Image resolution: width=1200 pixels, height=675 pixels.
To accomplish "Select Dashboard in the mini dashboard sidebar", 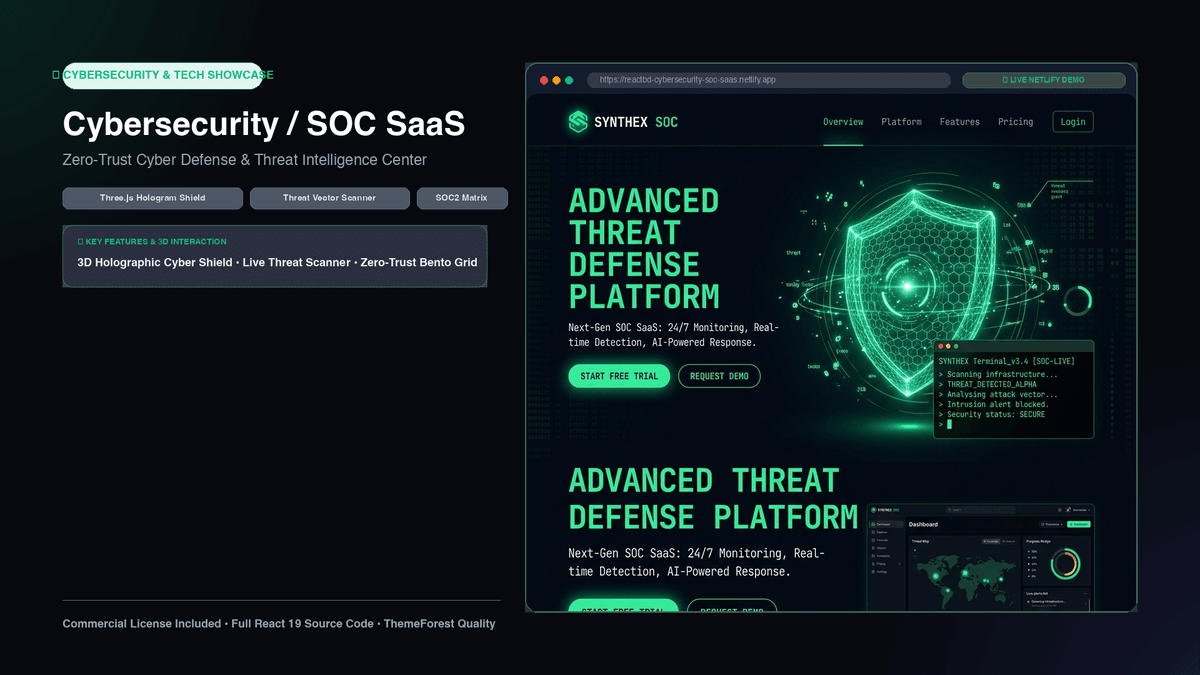I will [x=886, y=524].
